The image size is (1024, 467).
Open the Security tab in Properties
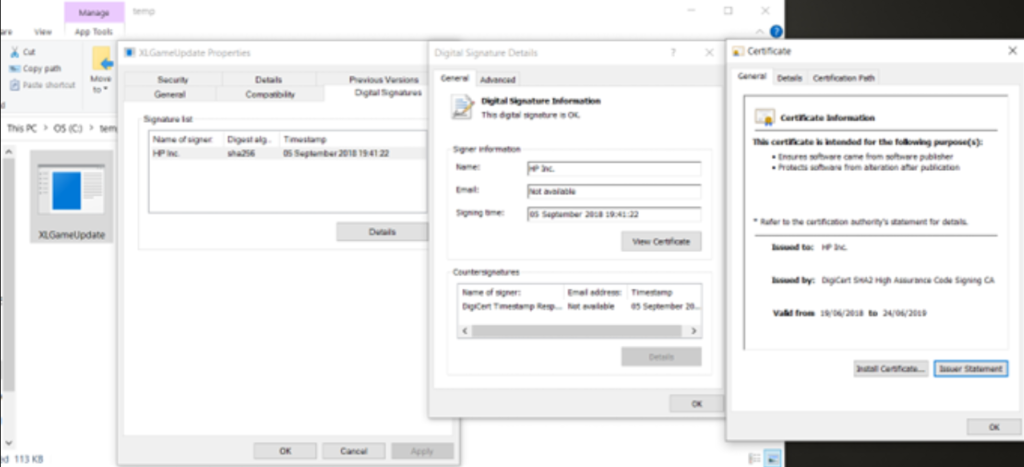pos(172,79)
